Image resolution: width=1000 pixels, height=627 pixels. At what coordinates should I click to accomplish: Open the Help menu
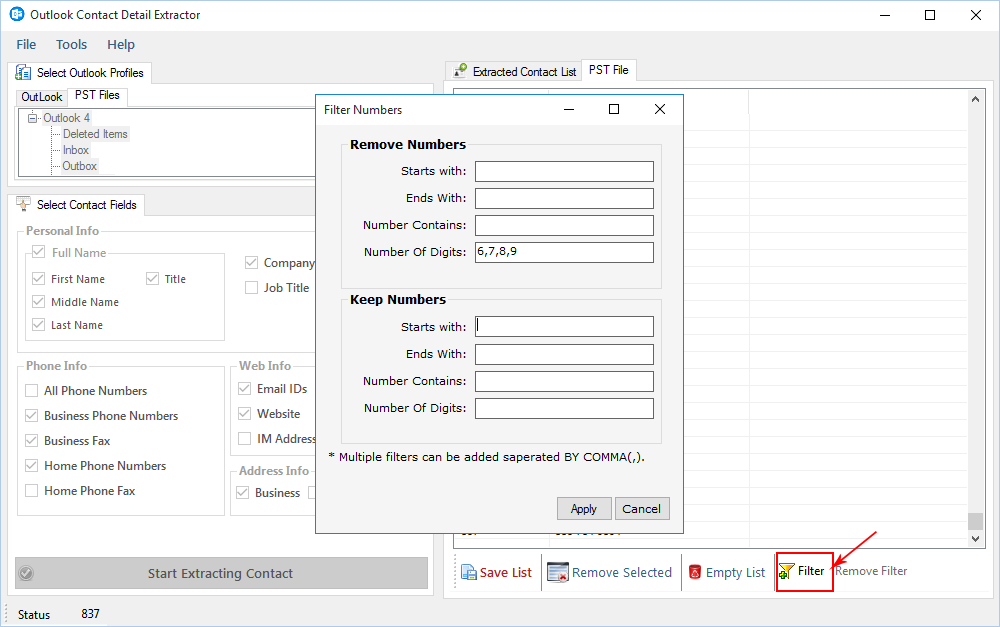click(121, 45)
